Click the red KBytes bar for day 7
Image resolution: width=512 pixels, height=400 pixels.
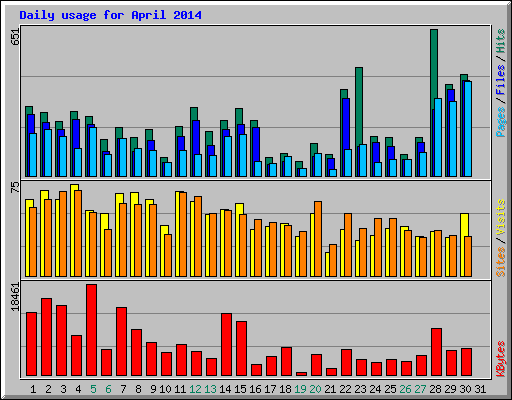(121, 342)
